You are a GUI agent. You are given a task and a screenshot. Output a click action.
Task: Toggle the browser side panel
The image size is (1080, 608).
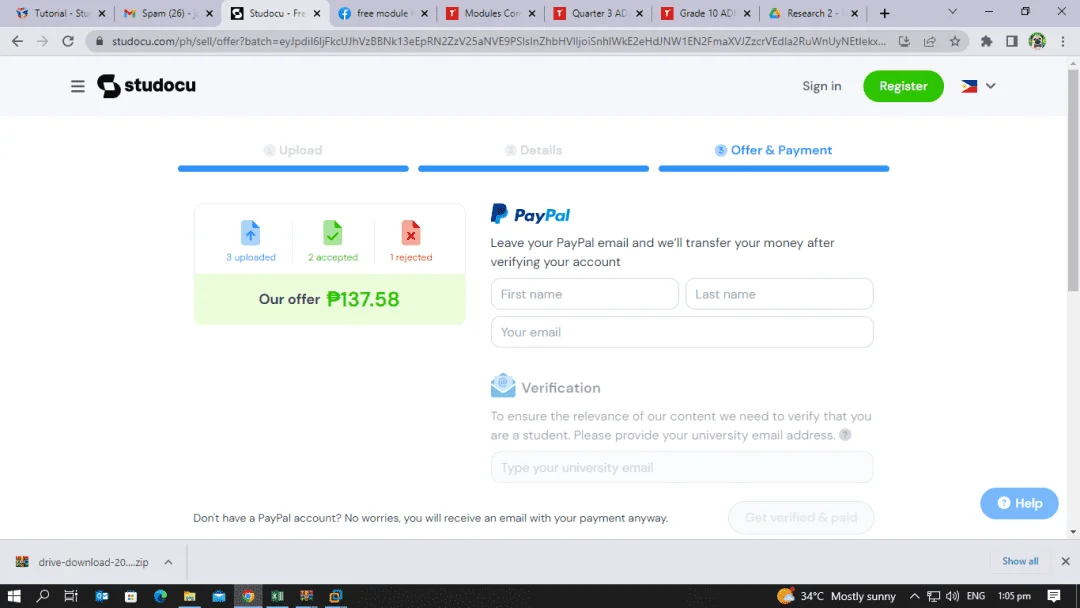pos(1011,41)
